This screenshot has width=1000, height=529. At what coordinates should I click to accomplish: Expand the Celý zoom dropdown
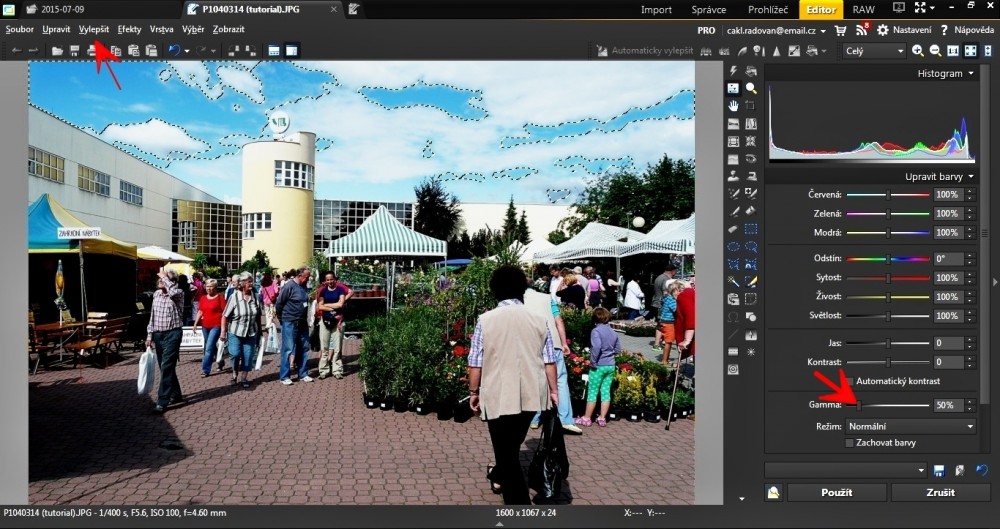click(x=873, y=51)
